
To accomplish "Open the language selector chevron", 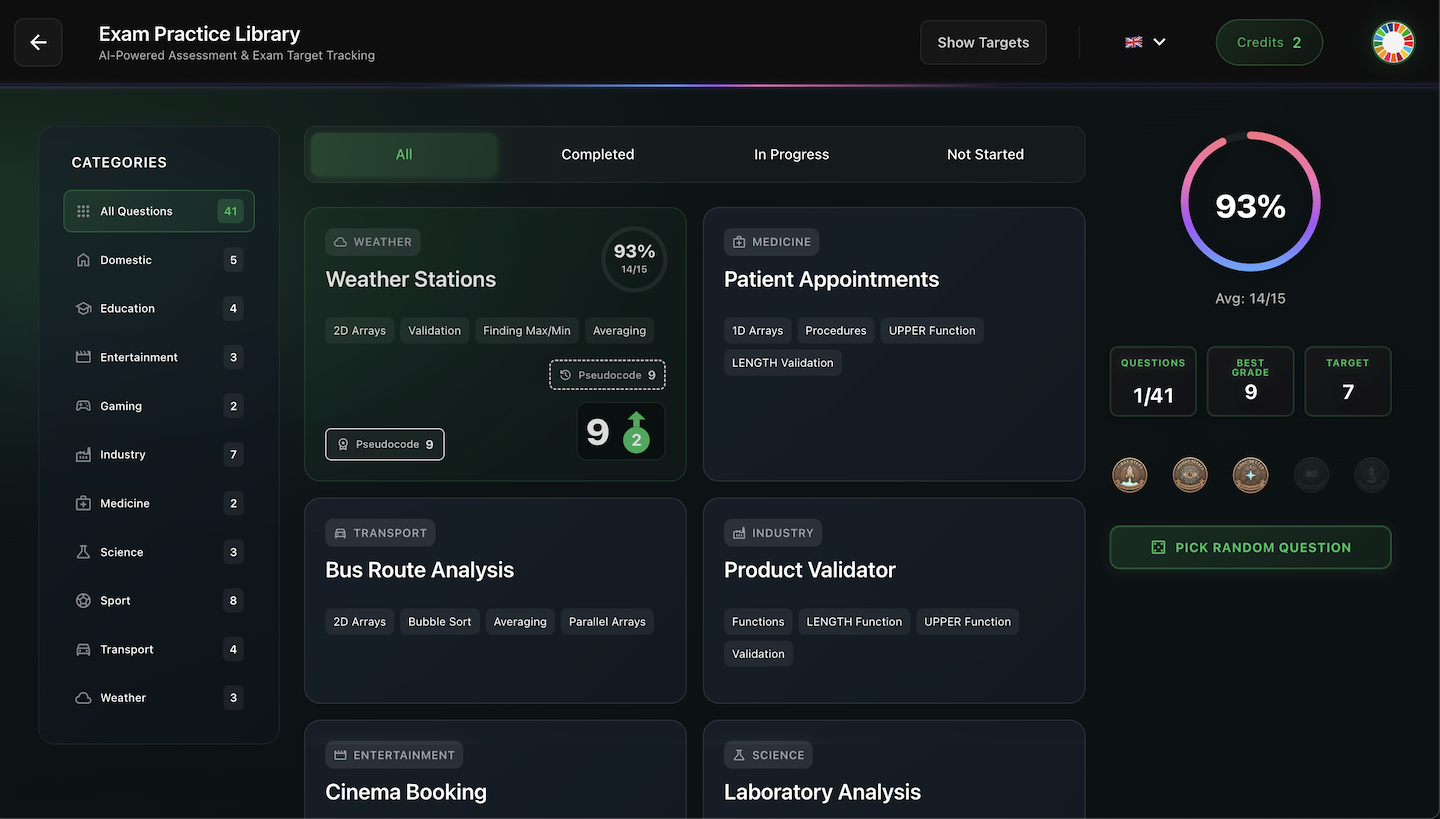I will tap(1159, 42).
